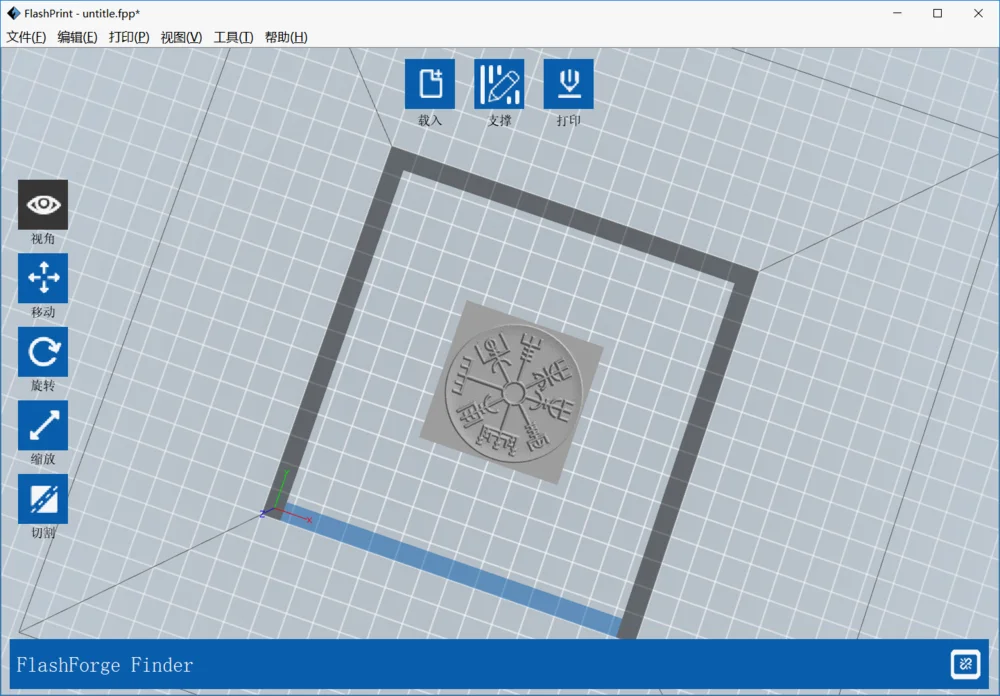Screen dimensions: 1000x696
Task: Open the 视图(V) menu
Action: 181,37
